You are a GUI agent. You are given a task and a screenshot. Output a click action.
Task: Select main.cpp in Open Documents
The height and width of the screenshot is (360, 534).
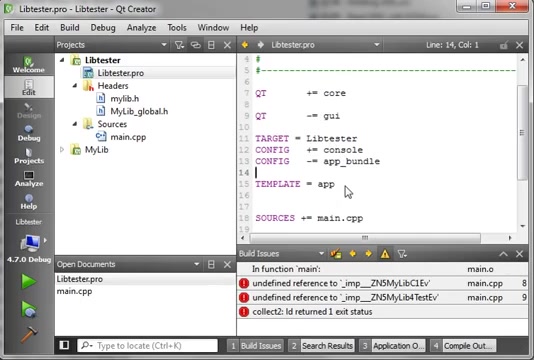[x=74, y=291]
